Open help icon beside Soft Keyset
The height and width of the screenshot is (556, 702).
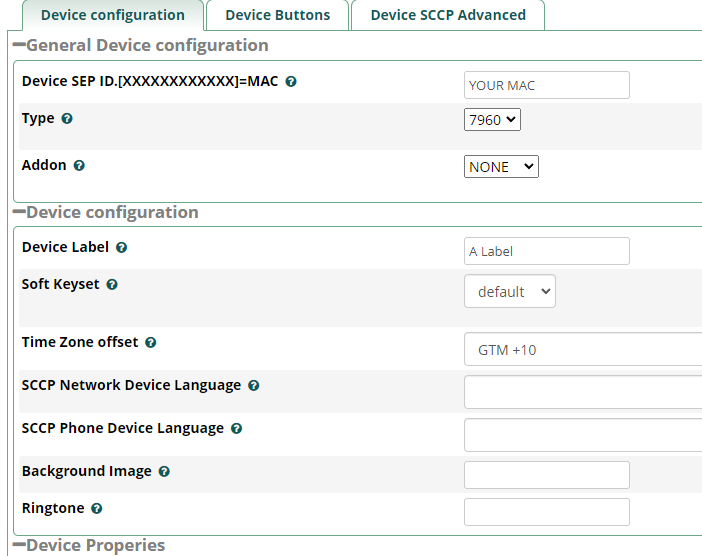tap(112, 285)
